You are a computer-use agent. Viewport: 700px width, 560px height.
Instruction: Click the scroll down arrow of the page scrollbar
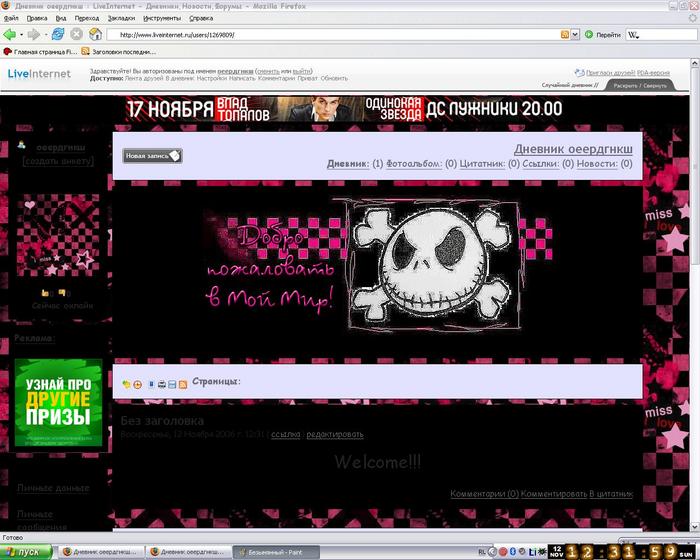[x=695, y=527]
